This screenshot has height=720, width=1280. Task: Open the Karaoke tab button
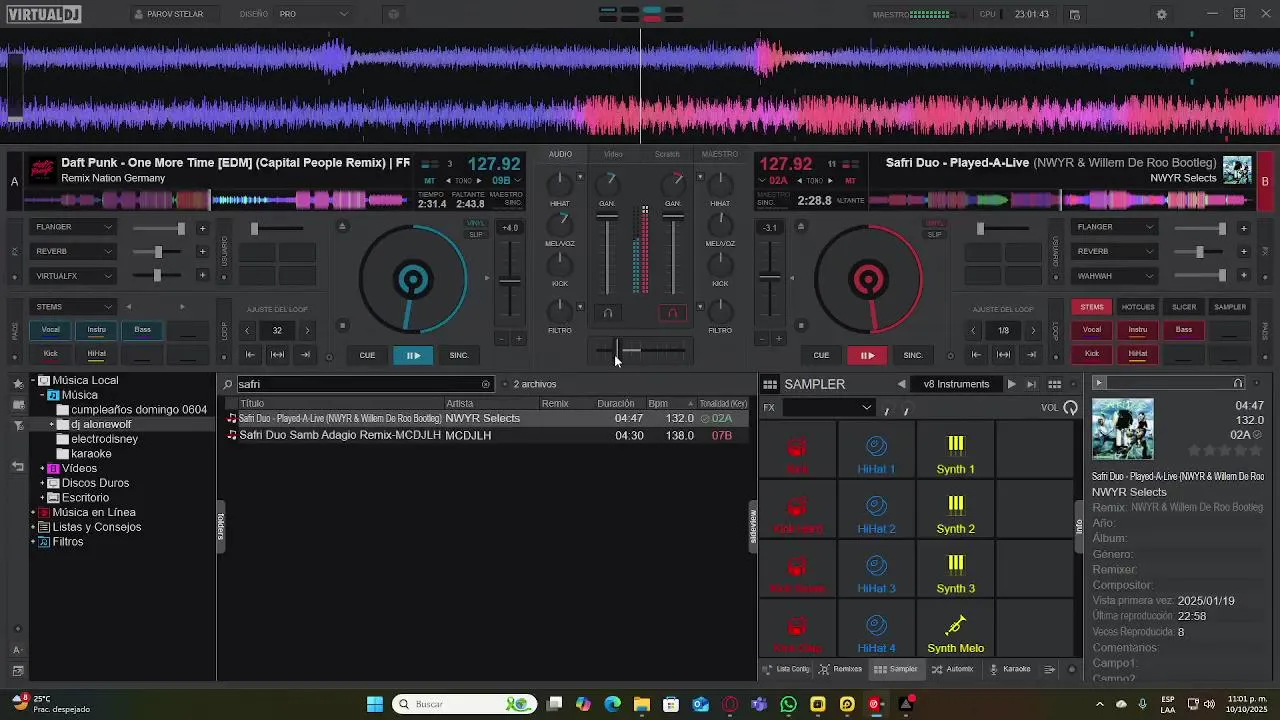1010,669
